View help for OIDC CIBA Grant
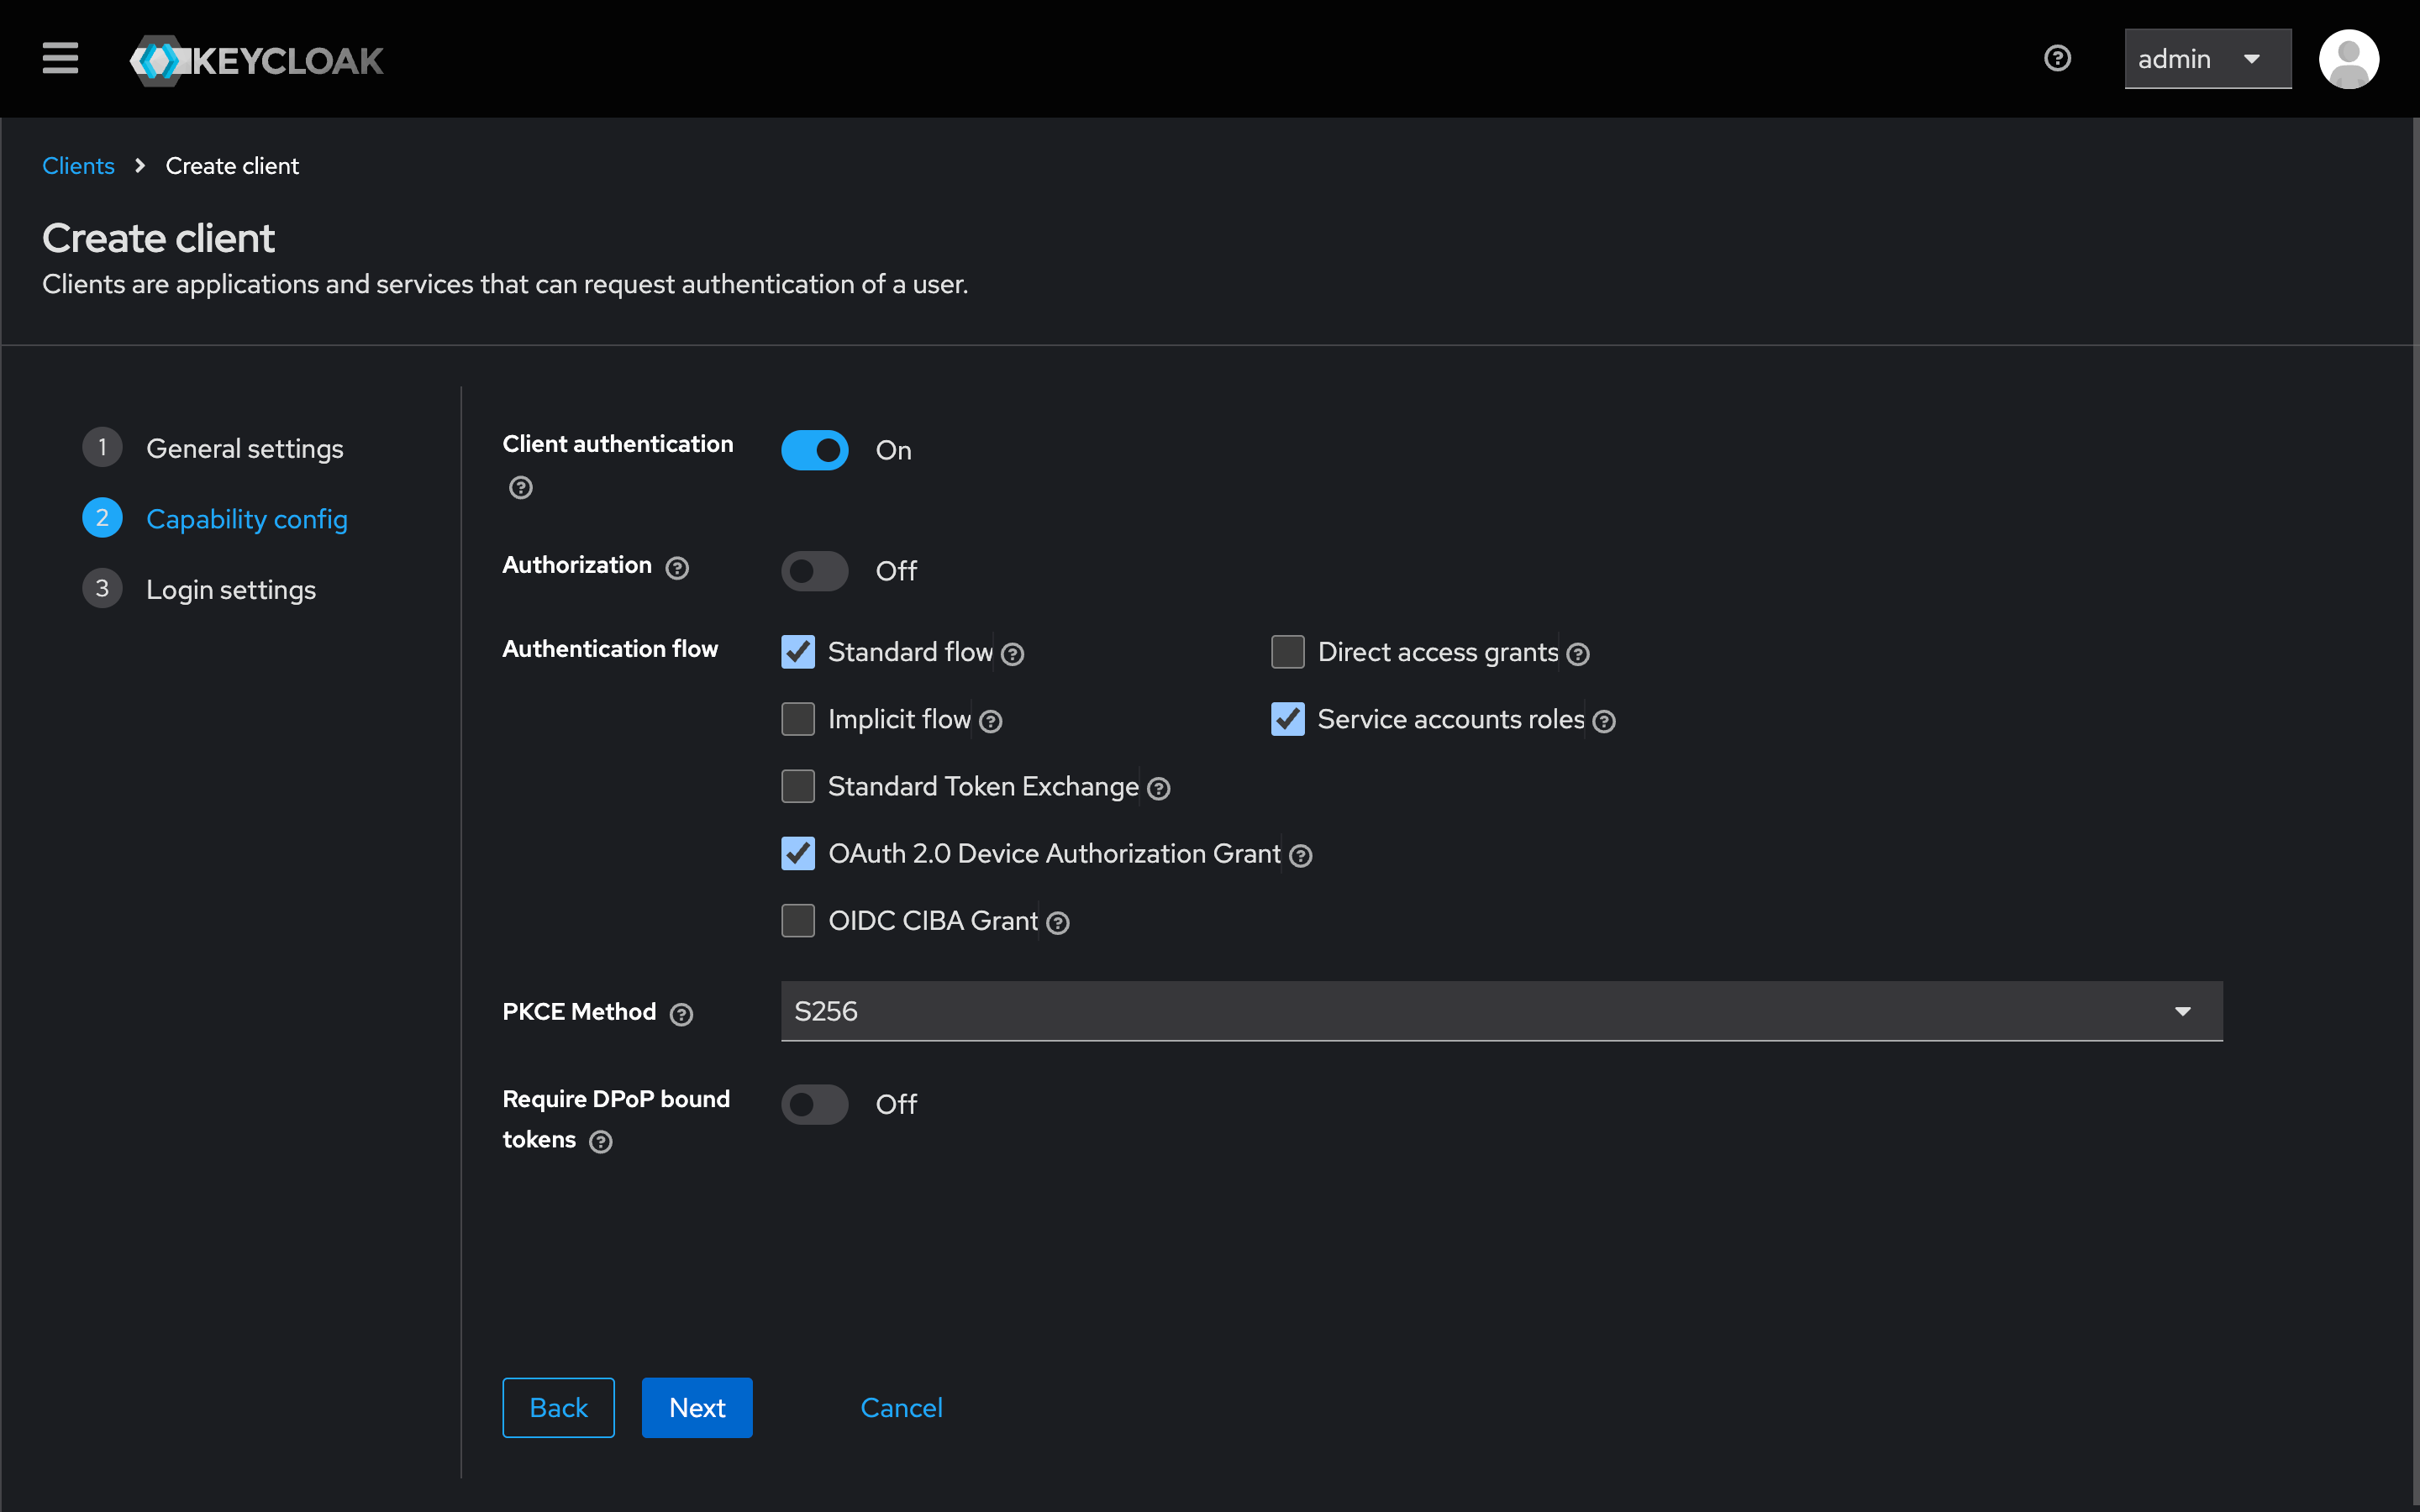Image resolution: width=2420 pixels, height=1512 pixels. tap(1058, 922)
